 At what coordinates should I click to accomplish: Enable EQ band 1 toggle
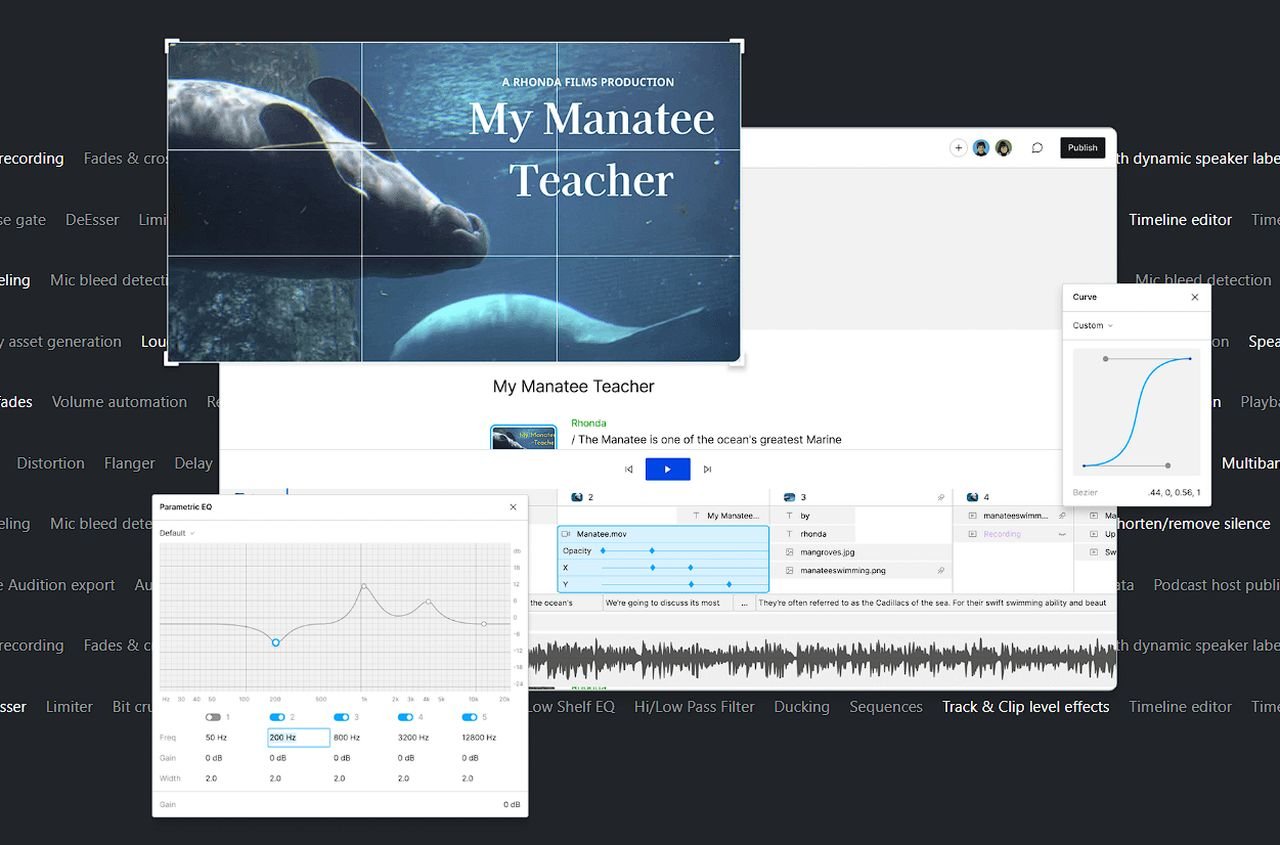pos(213,717)
